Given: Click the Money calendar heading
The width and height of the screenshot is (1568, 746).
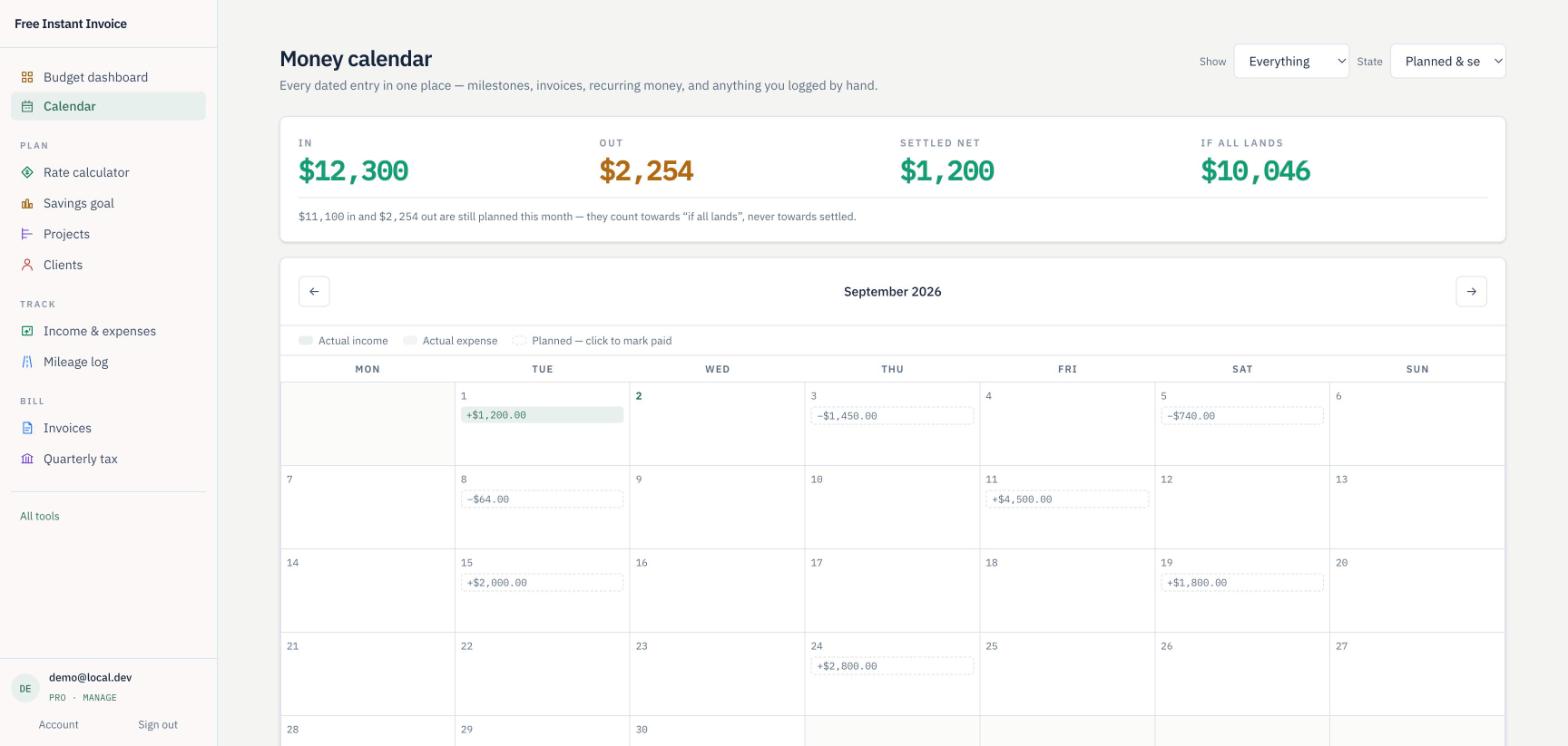Looking at the screenshot, I should 356,59.
